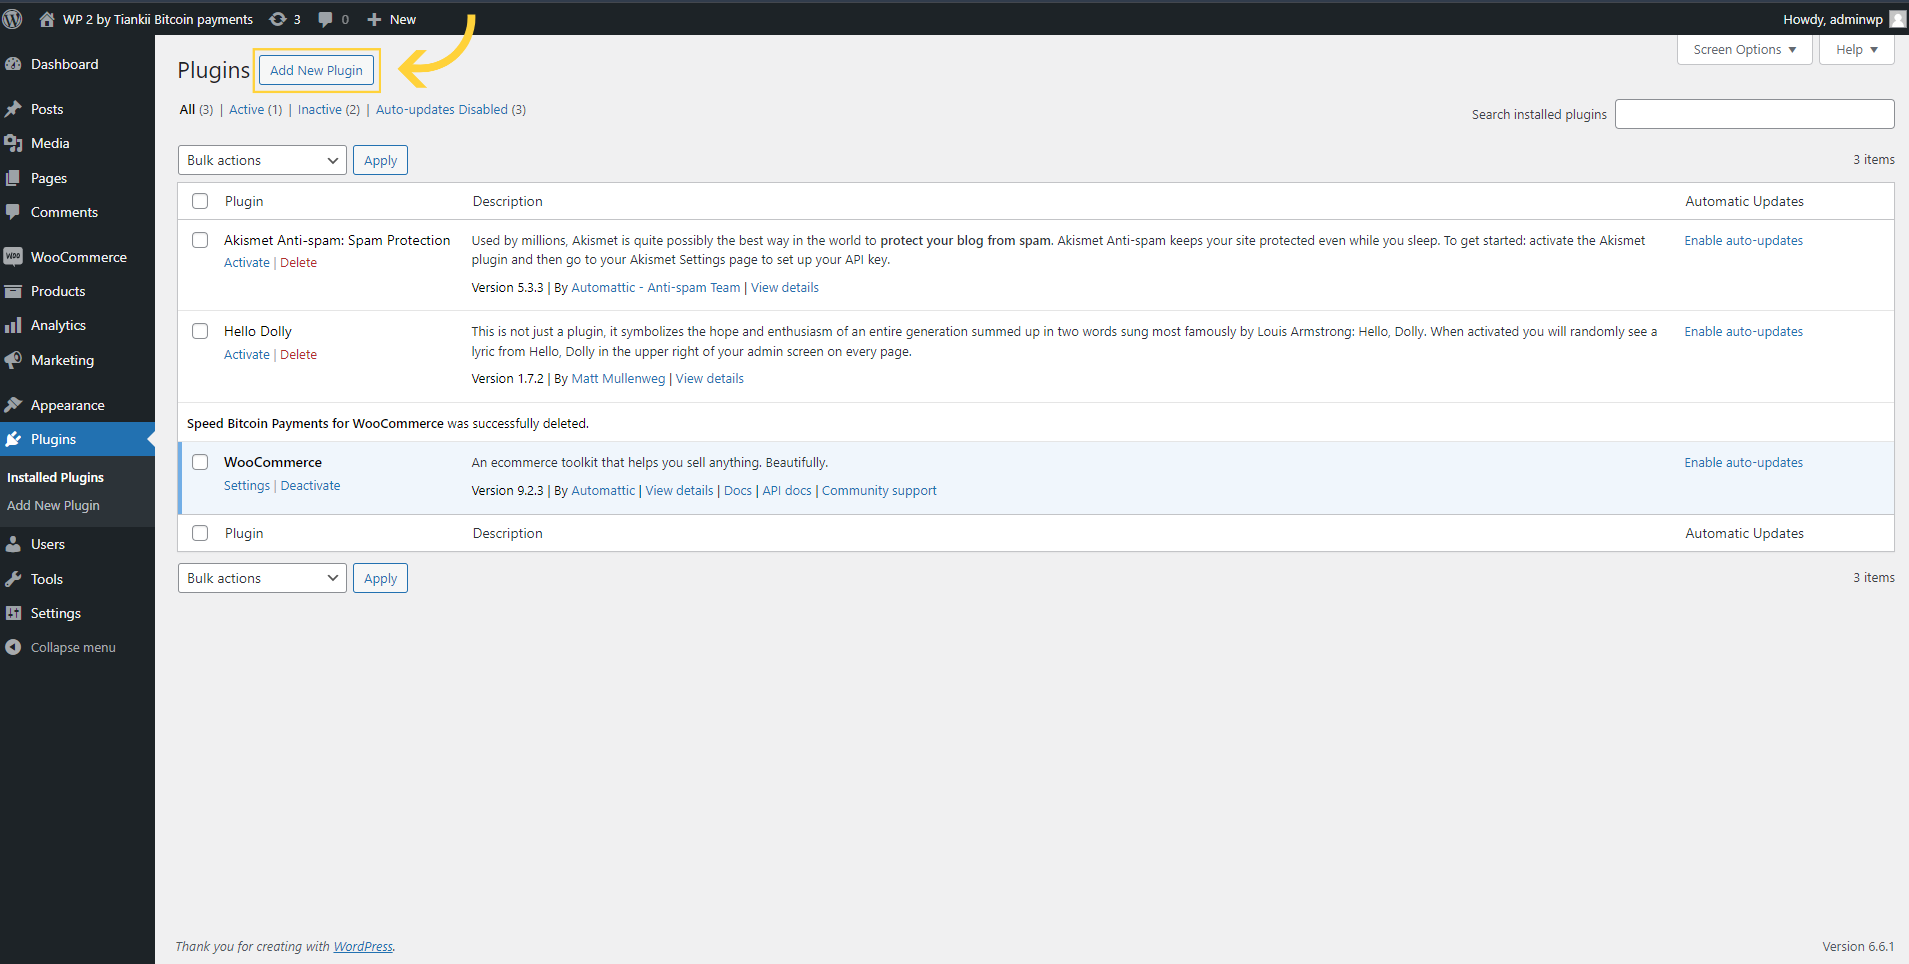Open the WordPress logo menu
Image resolution: width=1909 pixels, height=964 pixels.
point(13,19)
